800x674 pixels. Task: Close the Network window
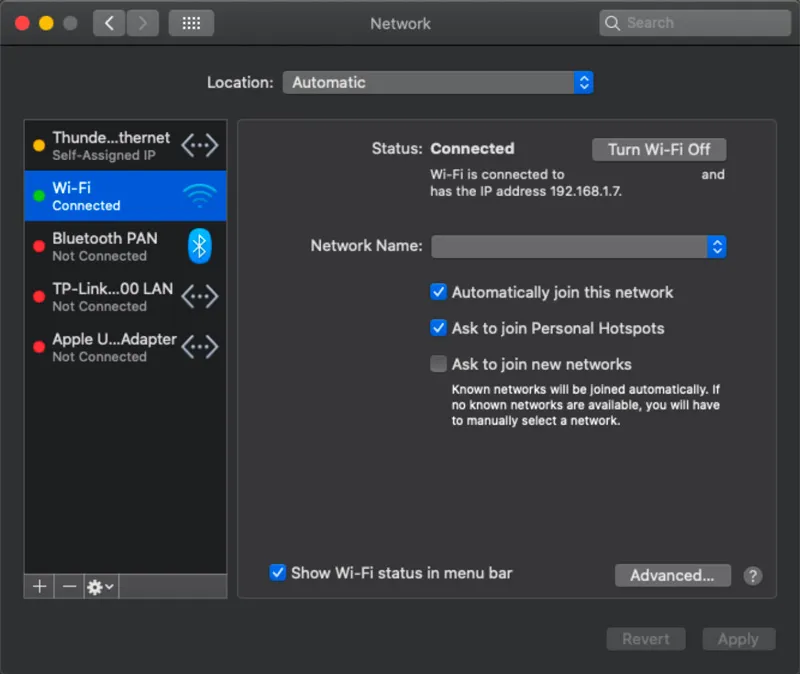tap(22, 23)
